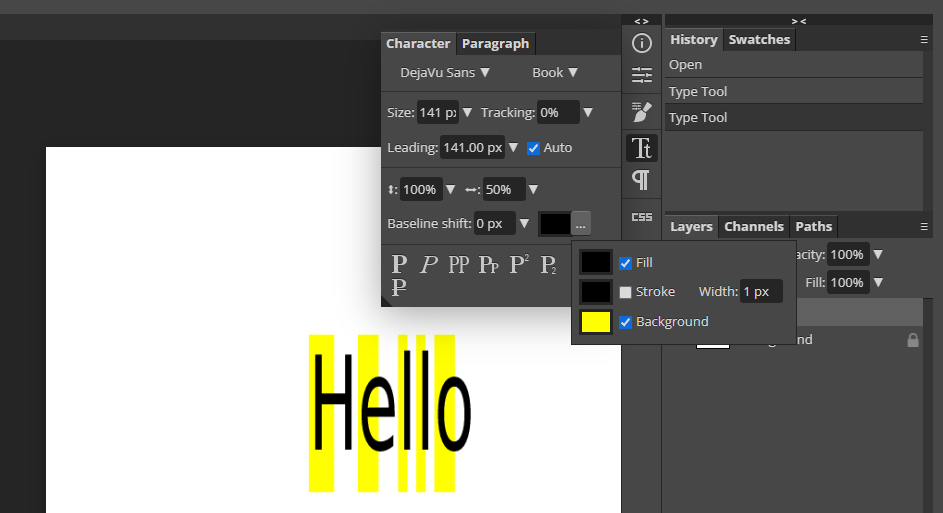Expand the layer Fill dropdown arrow
This screenshot has width=943, height=513.
coord(878,282)
